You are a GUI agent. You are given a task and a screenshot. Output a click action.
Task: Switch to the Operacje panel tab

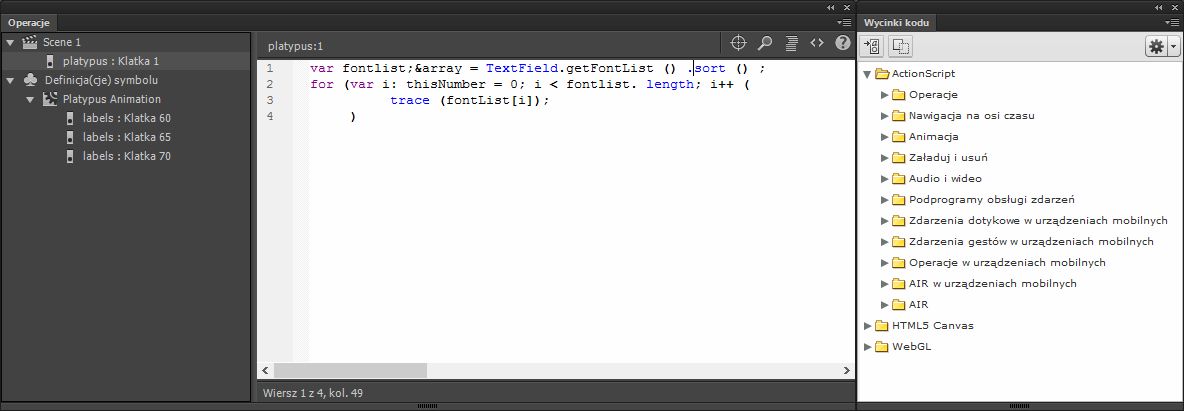click(29, 23)
